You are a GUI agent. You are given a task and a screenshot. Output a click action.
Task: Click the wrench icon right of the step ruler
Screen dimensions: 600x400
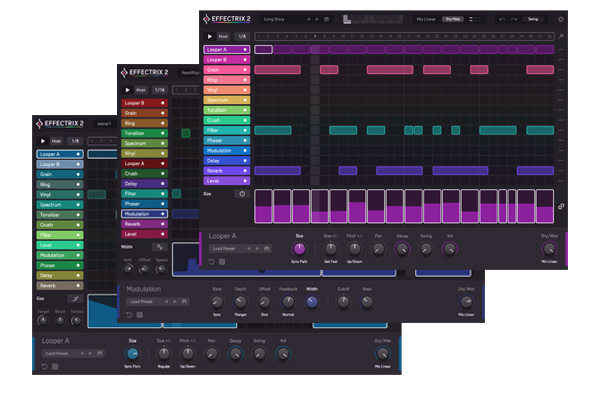point(561,36)
